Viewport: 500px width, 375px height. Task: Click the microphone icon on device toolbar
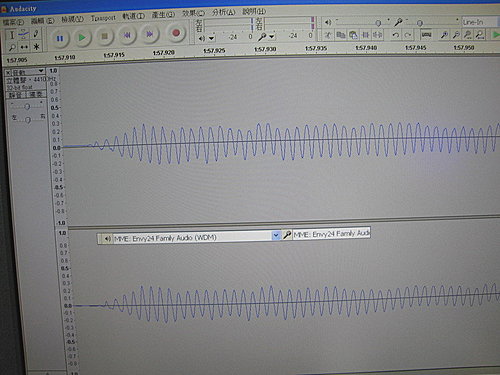[x=287, y=235]
